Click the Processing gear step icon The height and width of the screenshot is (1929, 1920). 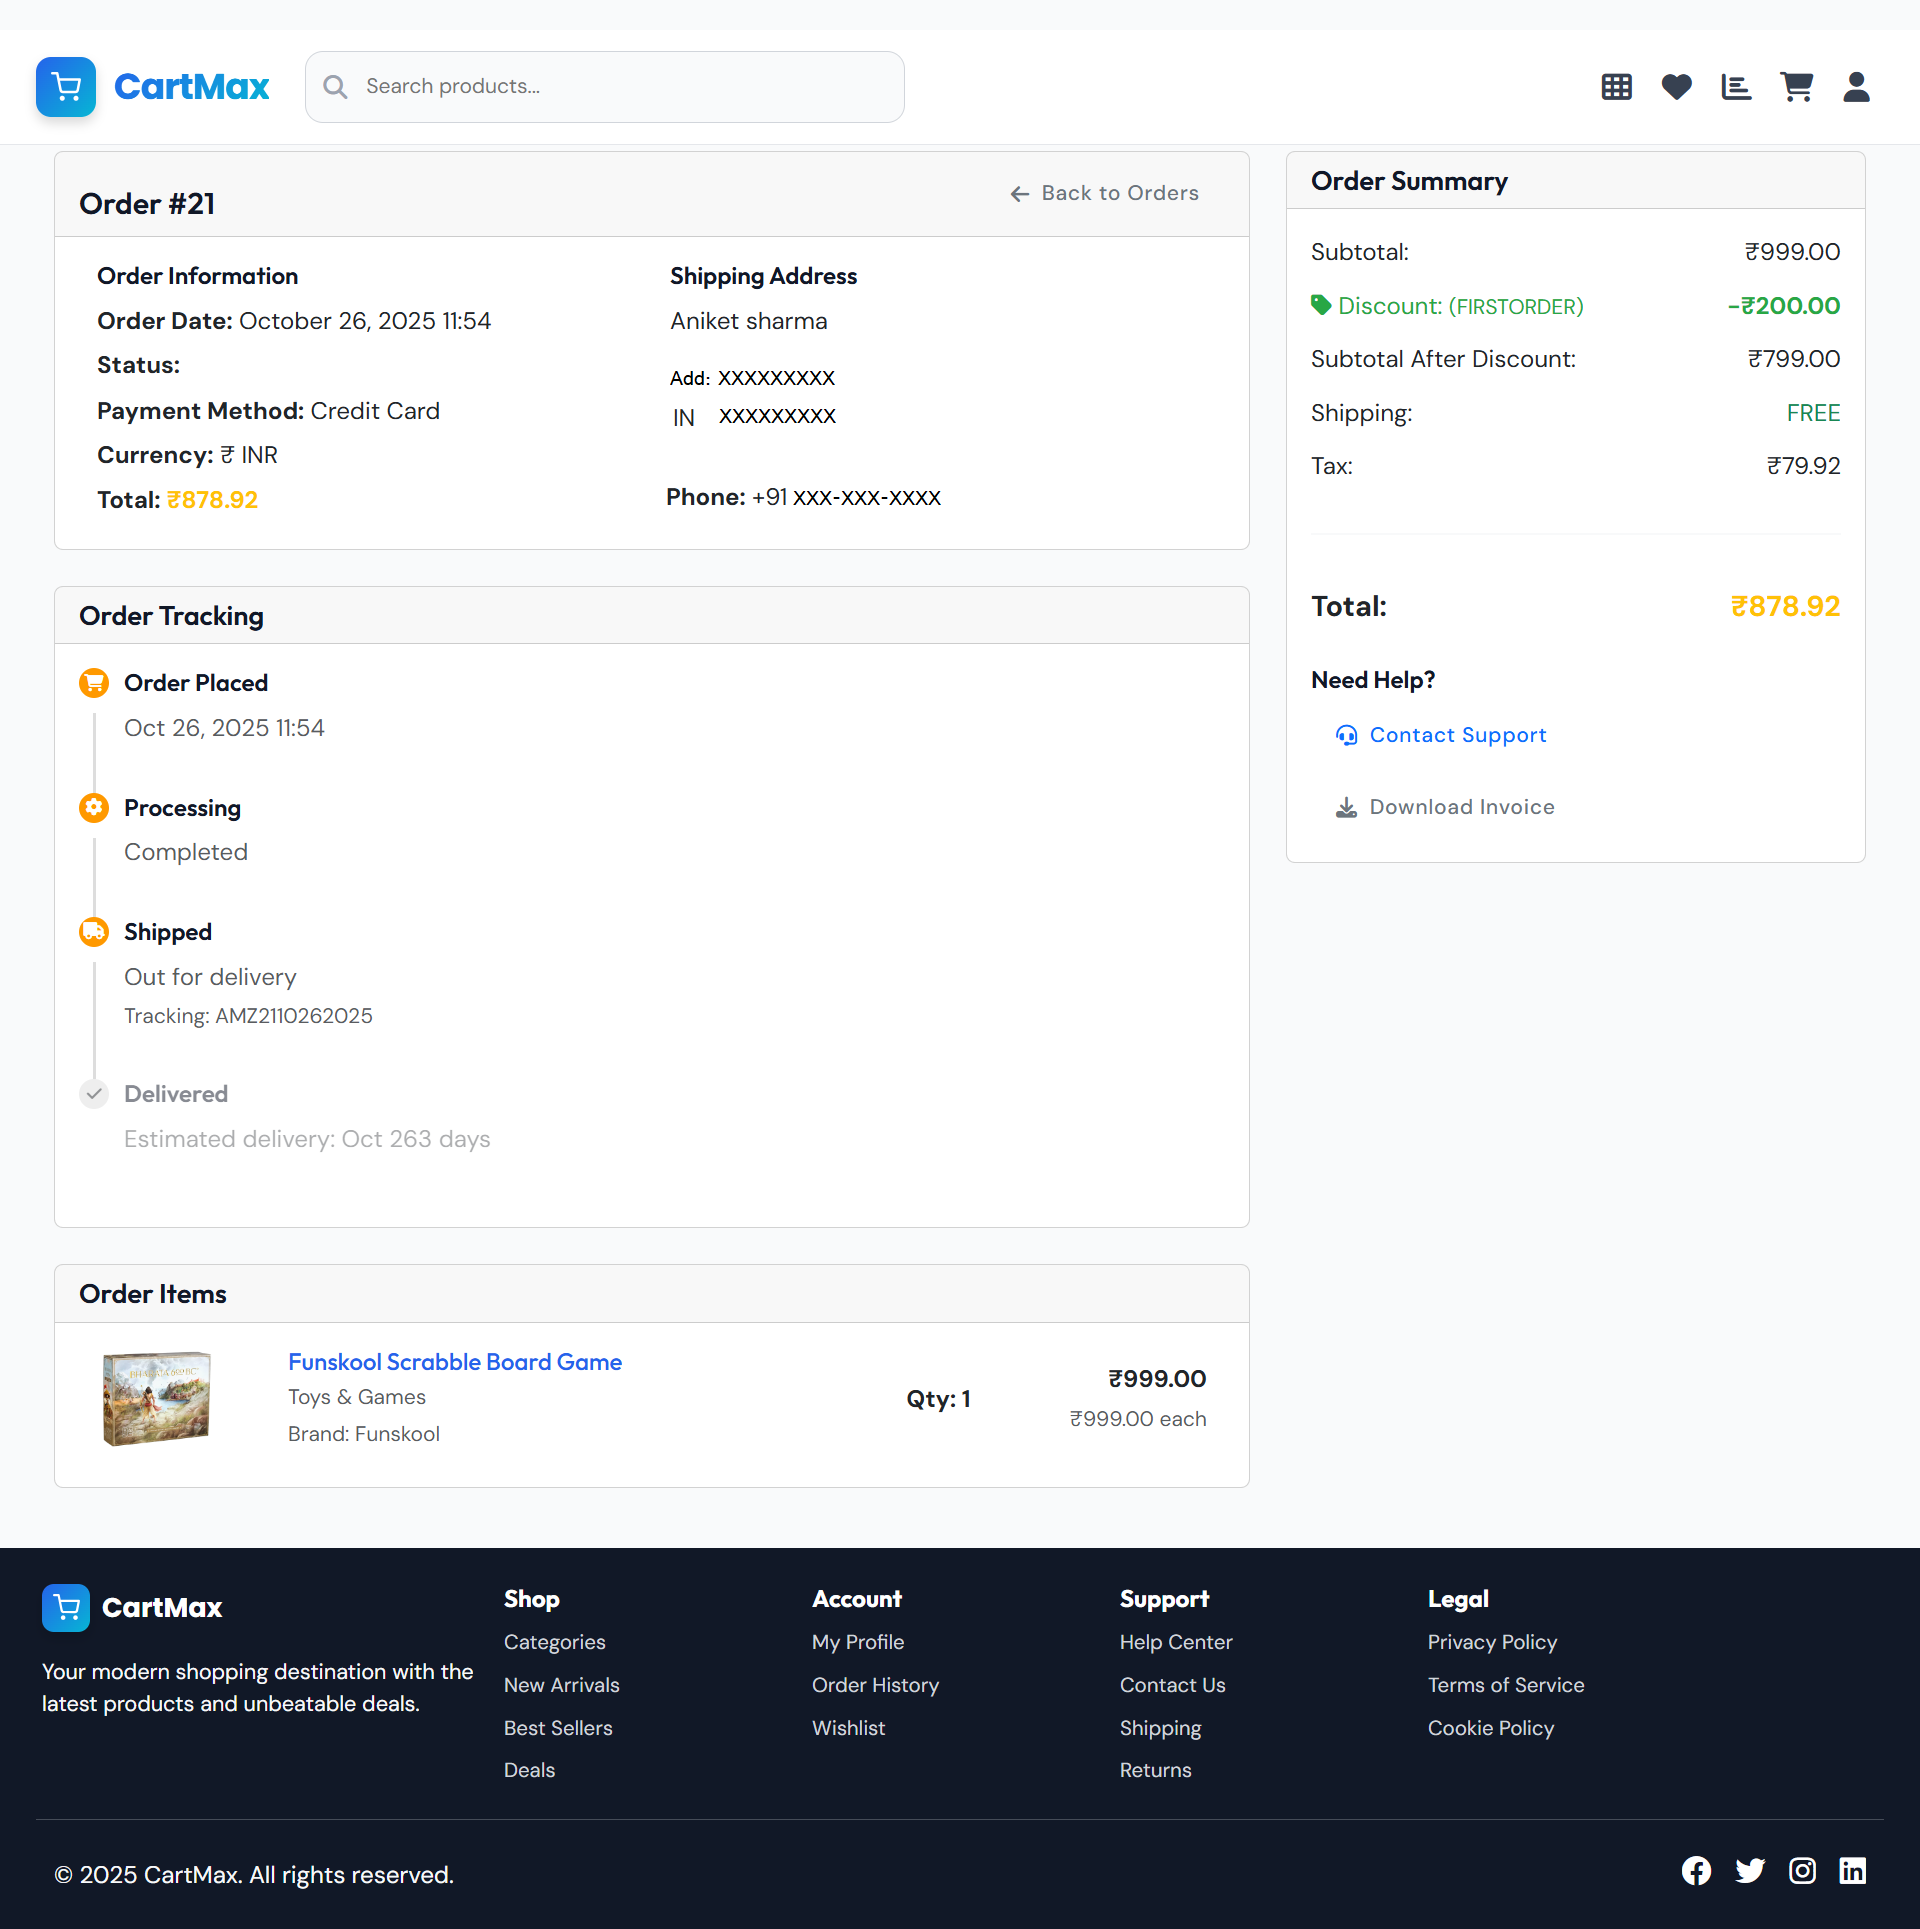94,808
